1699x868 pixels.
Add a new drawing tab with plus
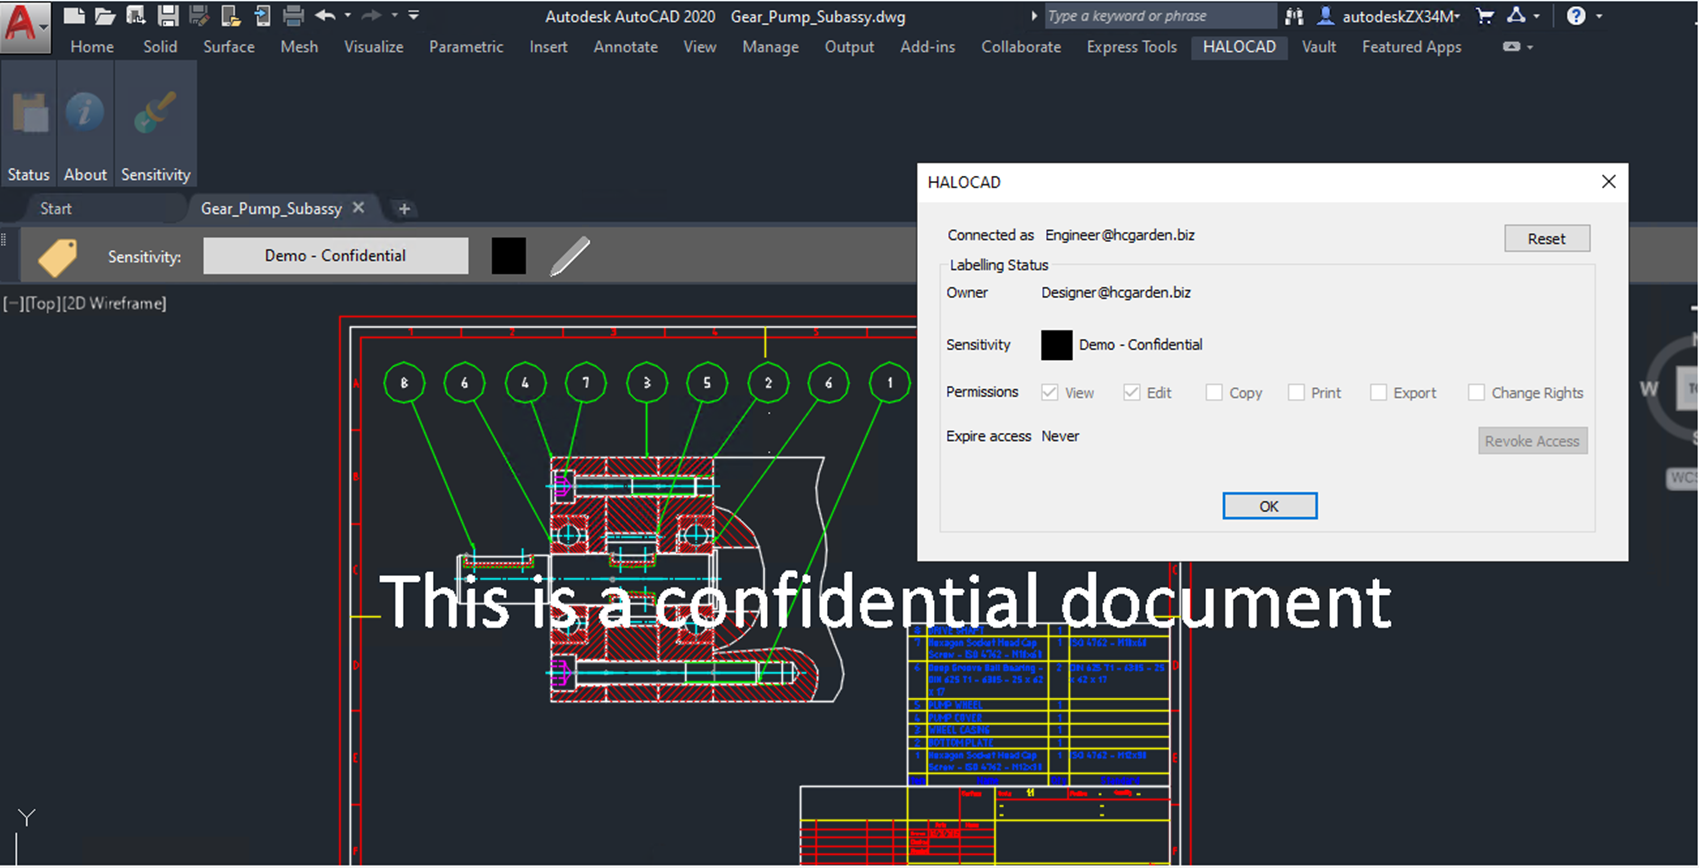point(404,209)
